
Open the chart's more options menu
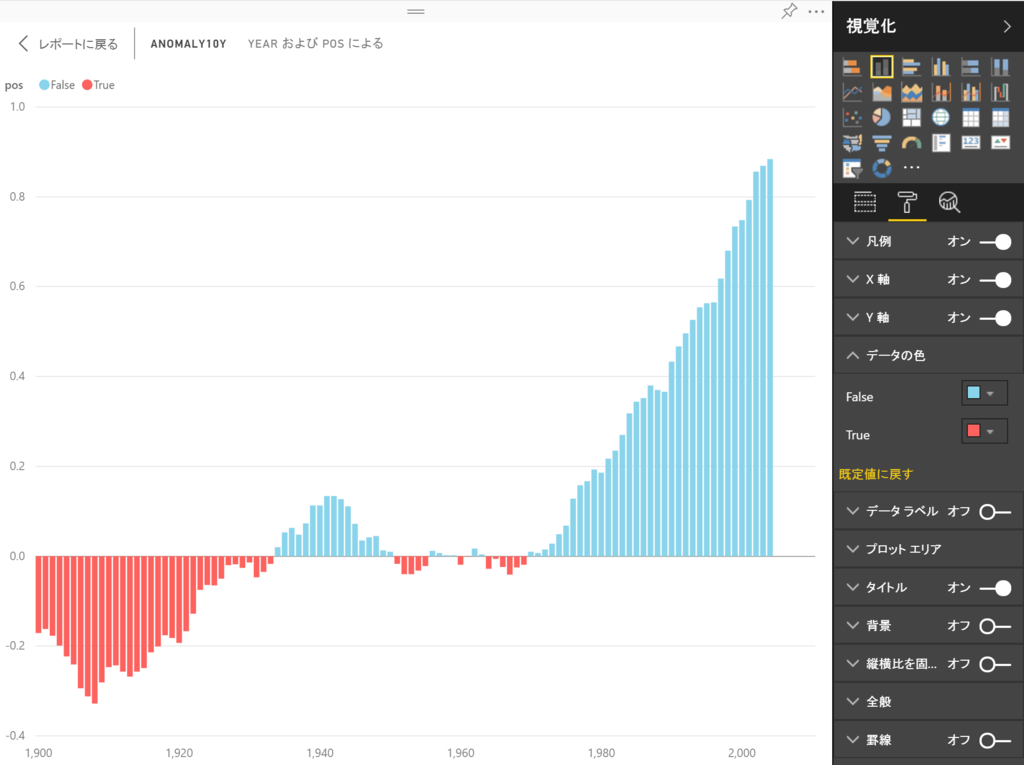(x=816, y=11)
